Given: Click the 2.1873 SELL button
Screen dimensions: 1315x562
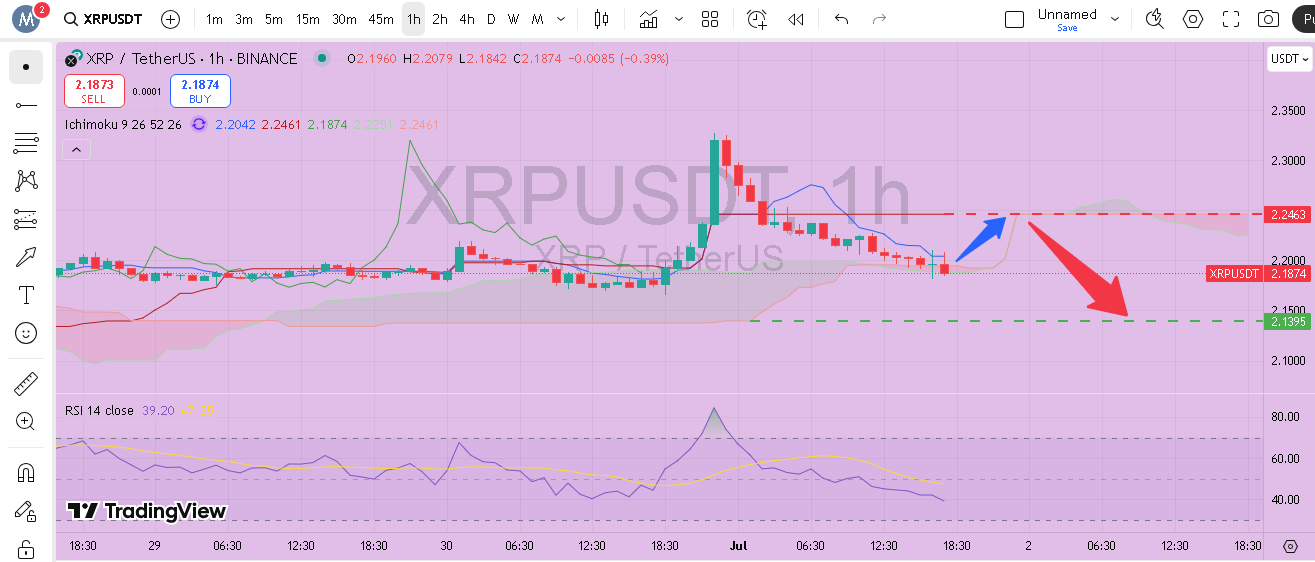Looking at the screenshot, I should click(94, 91).
